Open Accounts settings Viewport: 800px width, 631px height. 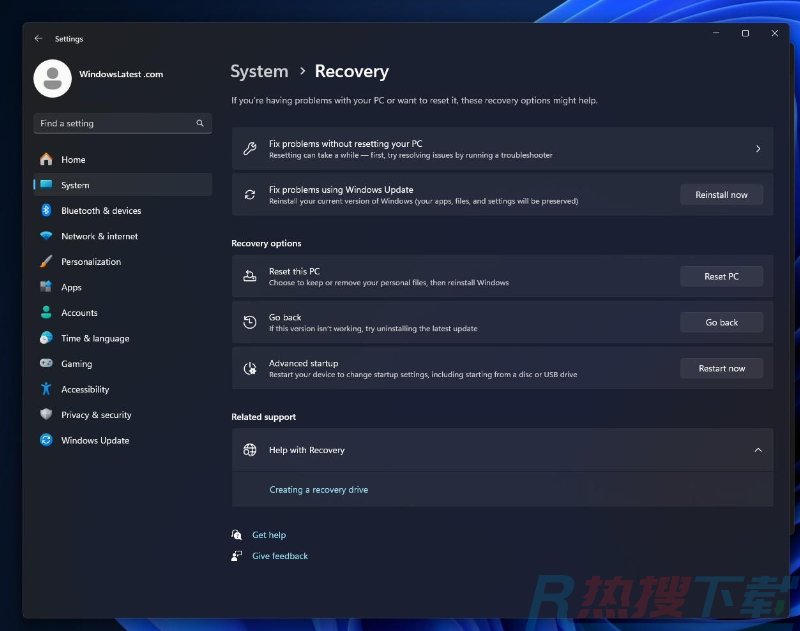pos(122,312)
